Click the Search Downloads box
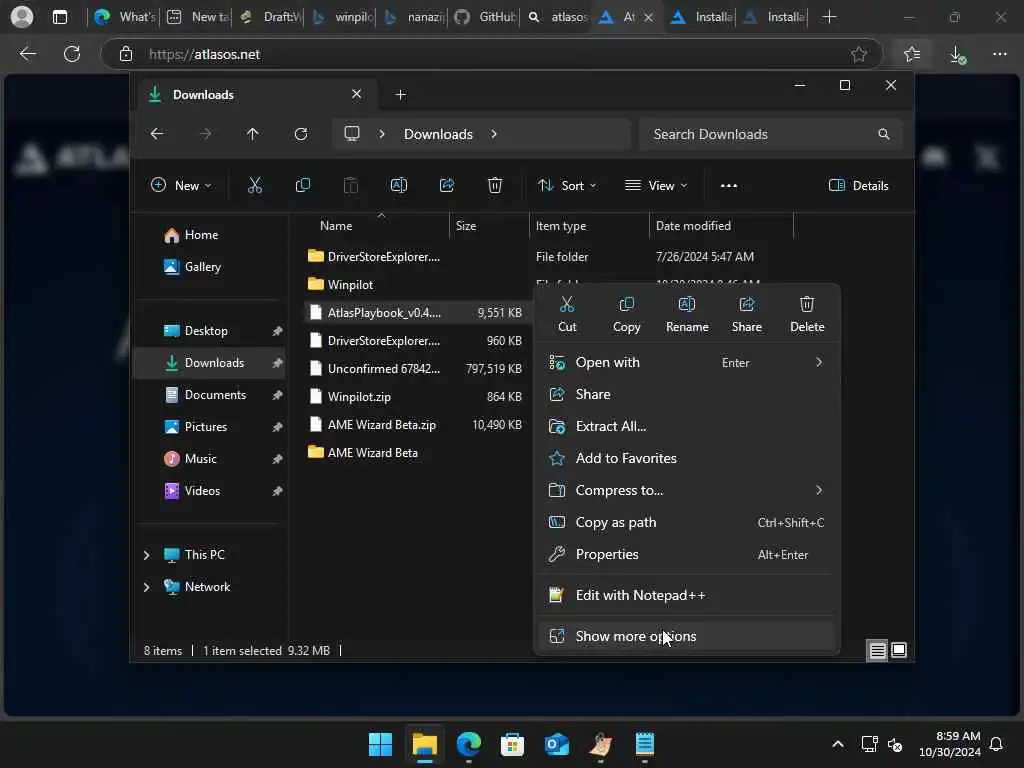The image size is (1024, 768). (x=771, y=134)
